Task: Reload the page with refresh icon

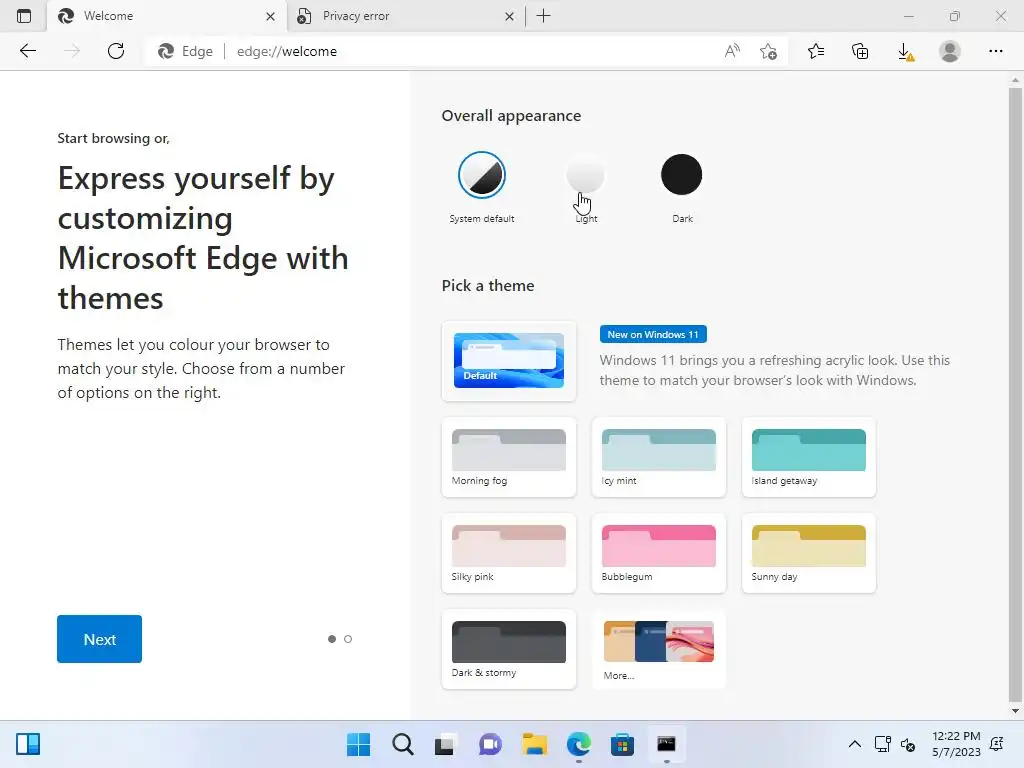Action: 116,51
